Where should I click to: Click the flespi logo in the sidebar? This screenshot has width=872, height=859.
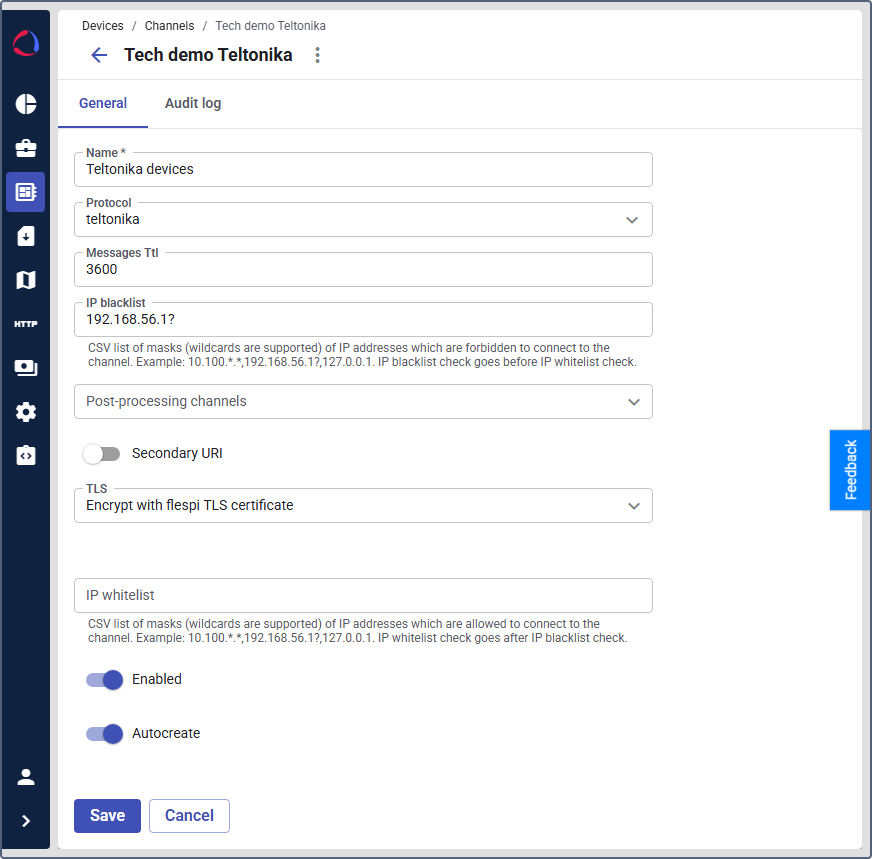(x=26, y=43)
